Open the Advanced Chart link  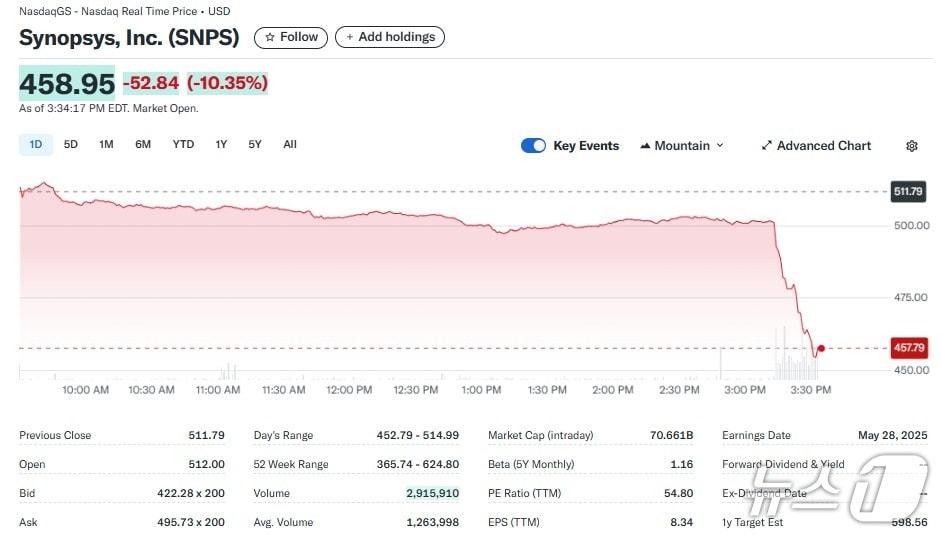click(x=823, y=146)
